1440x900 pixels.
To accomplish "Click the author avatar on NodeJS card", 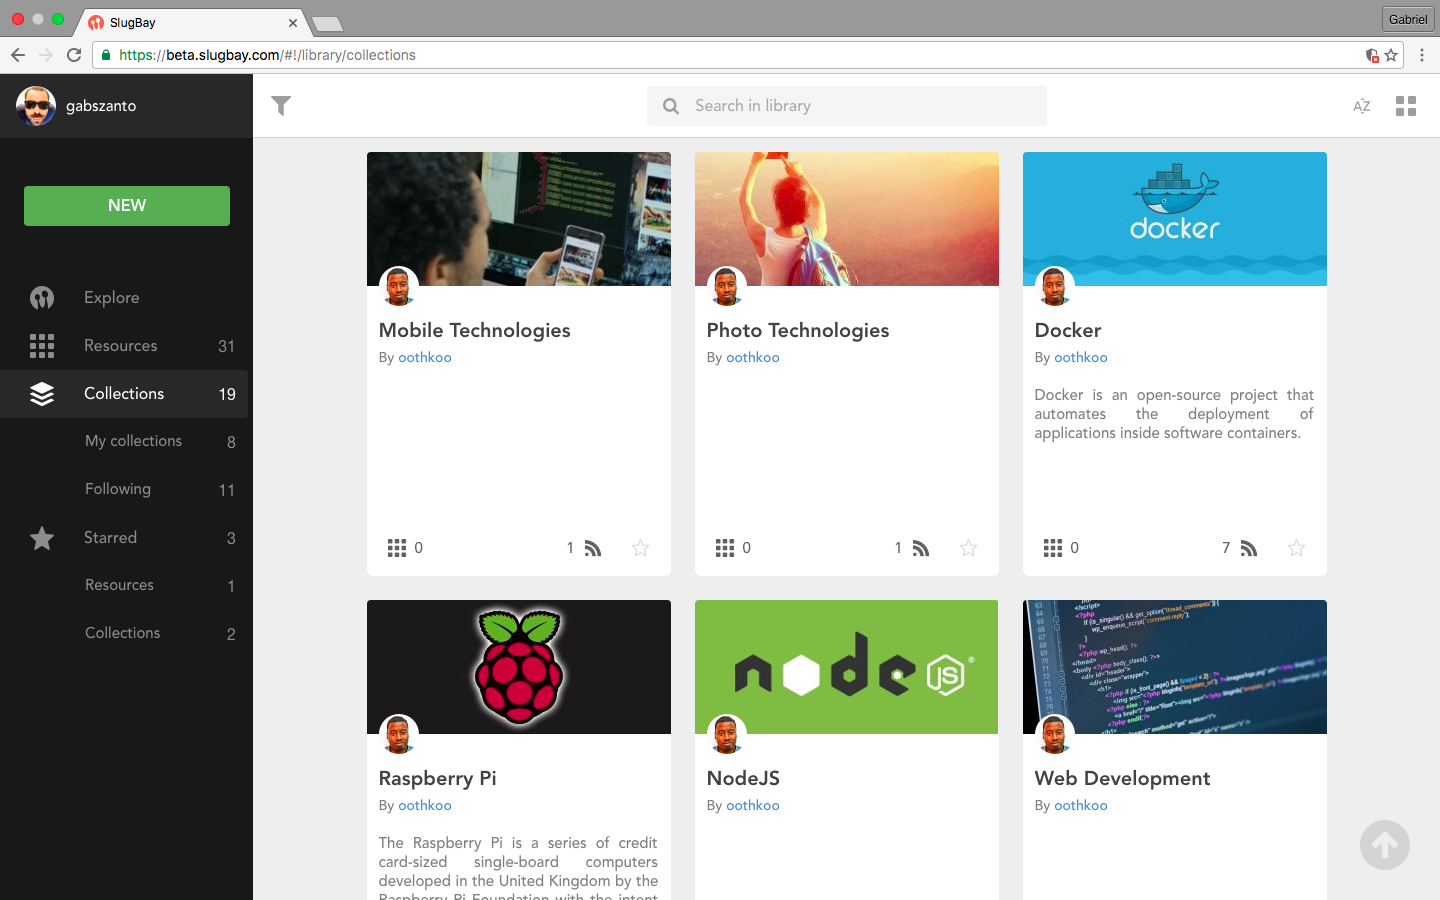I will click(x=727, y=734).
